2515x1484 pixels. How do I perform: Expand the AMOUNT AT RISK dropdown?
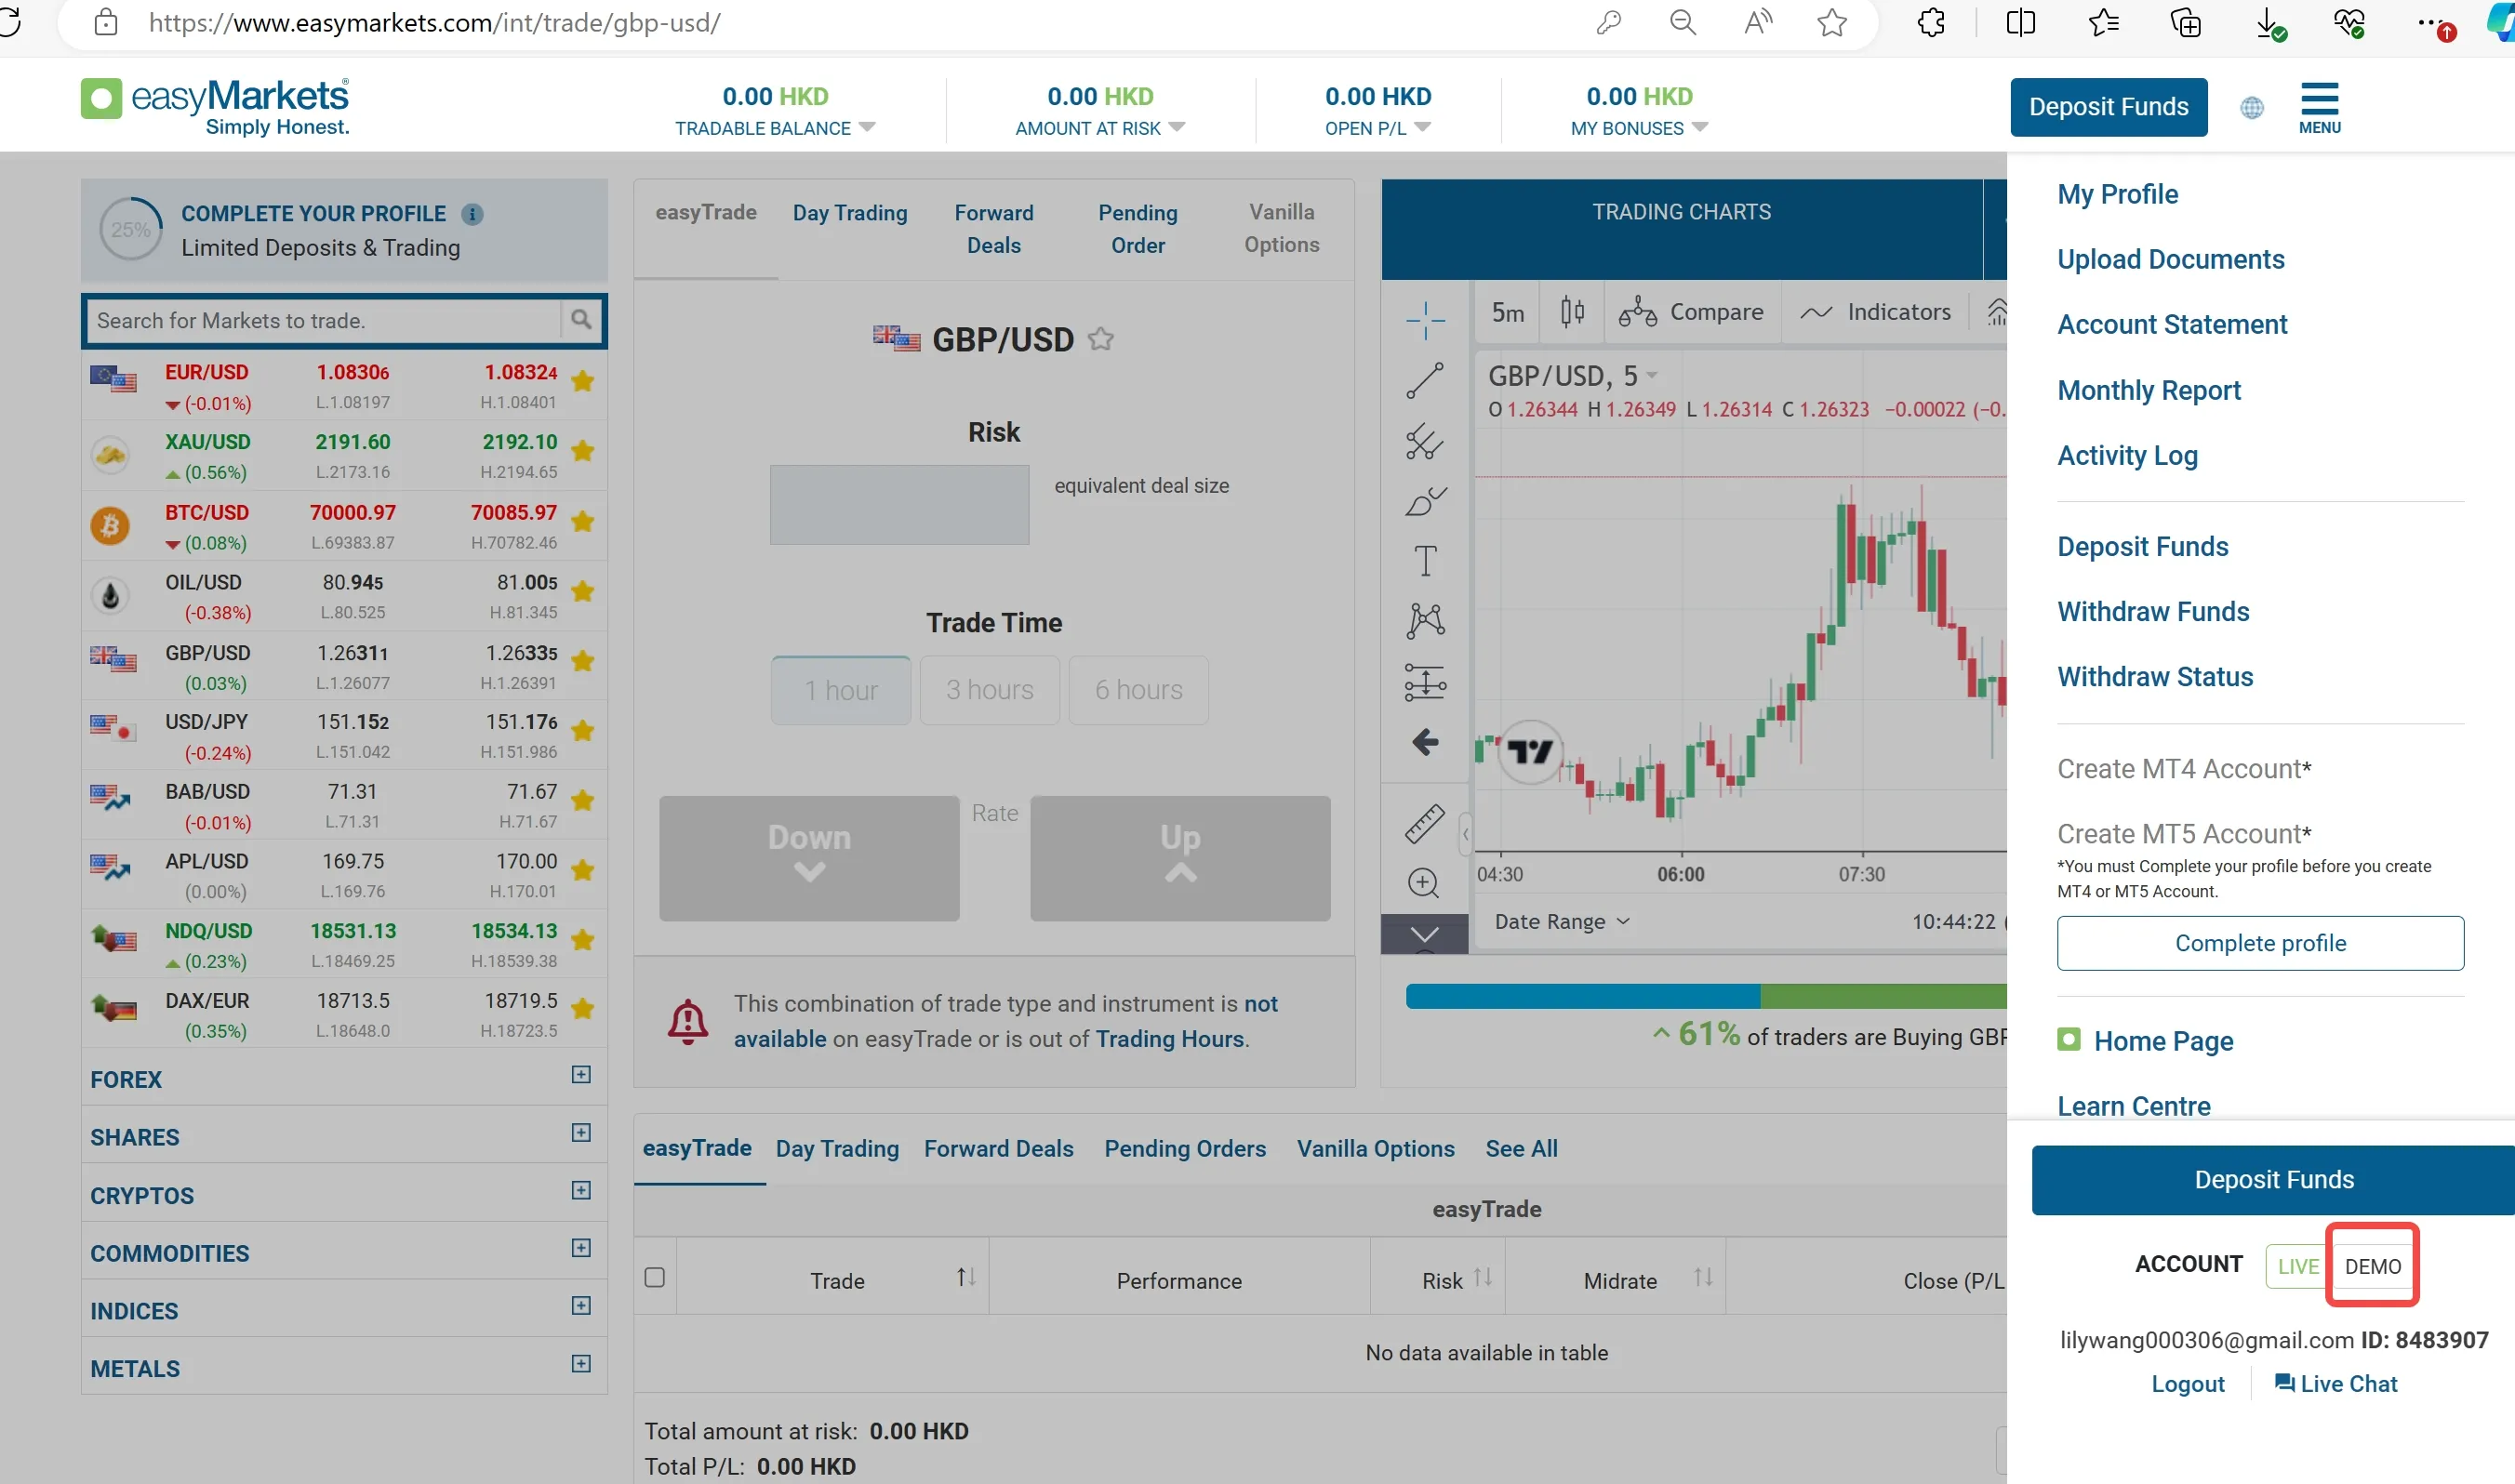pos(1177,127)
